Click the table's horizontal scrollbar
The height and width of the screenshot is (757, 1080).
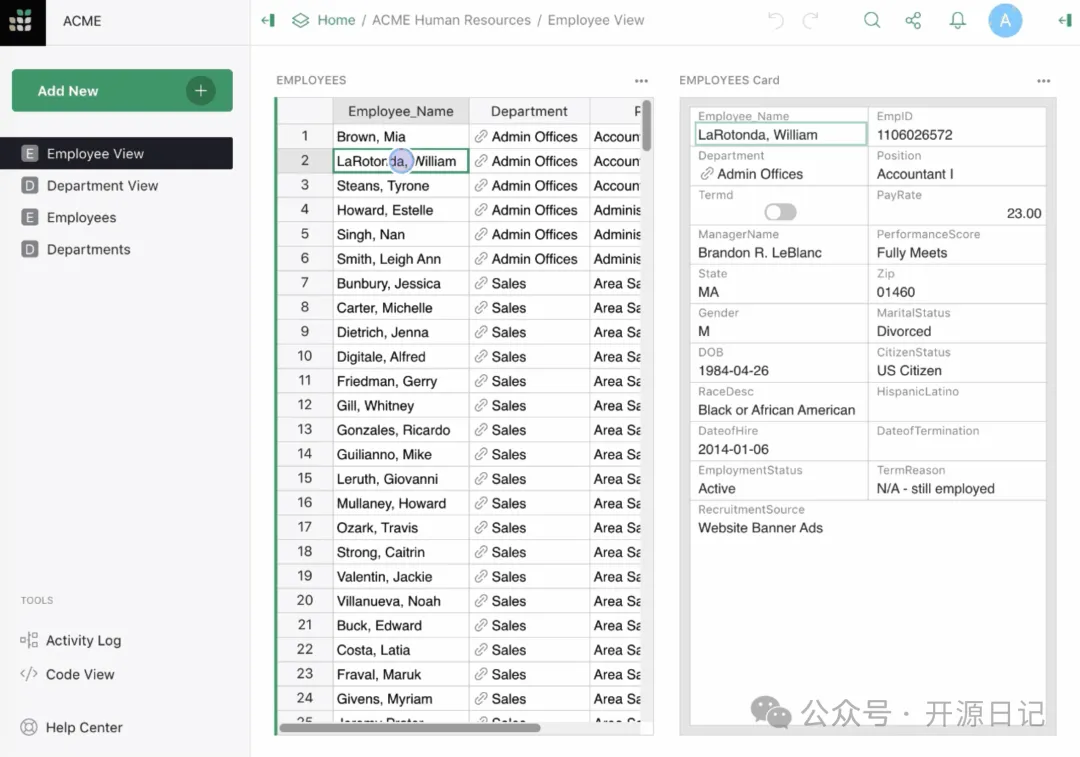tap(410, 728)
